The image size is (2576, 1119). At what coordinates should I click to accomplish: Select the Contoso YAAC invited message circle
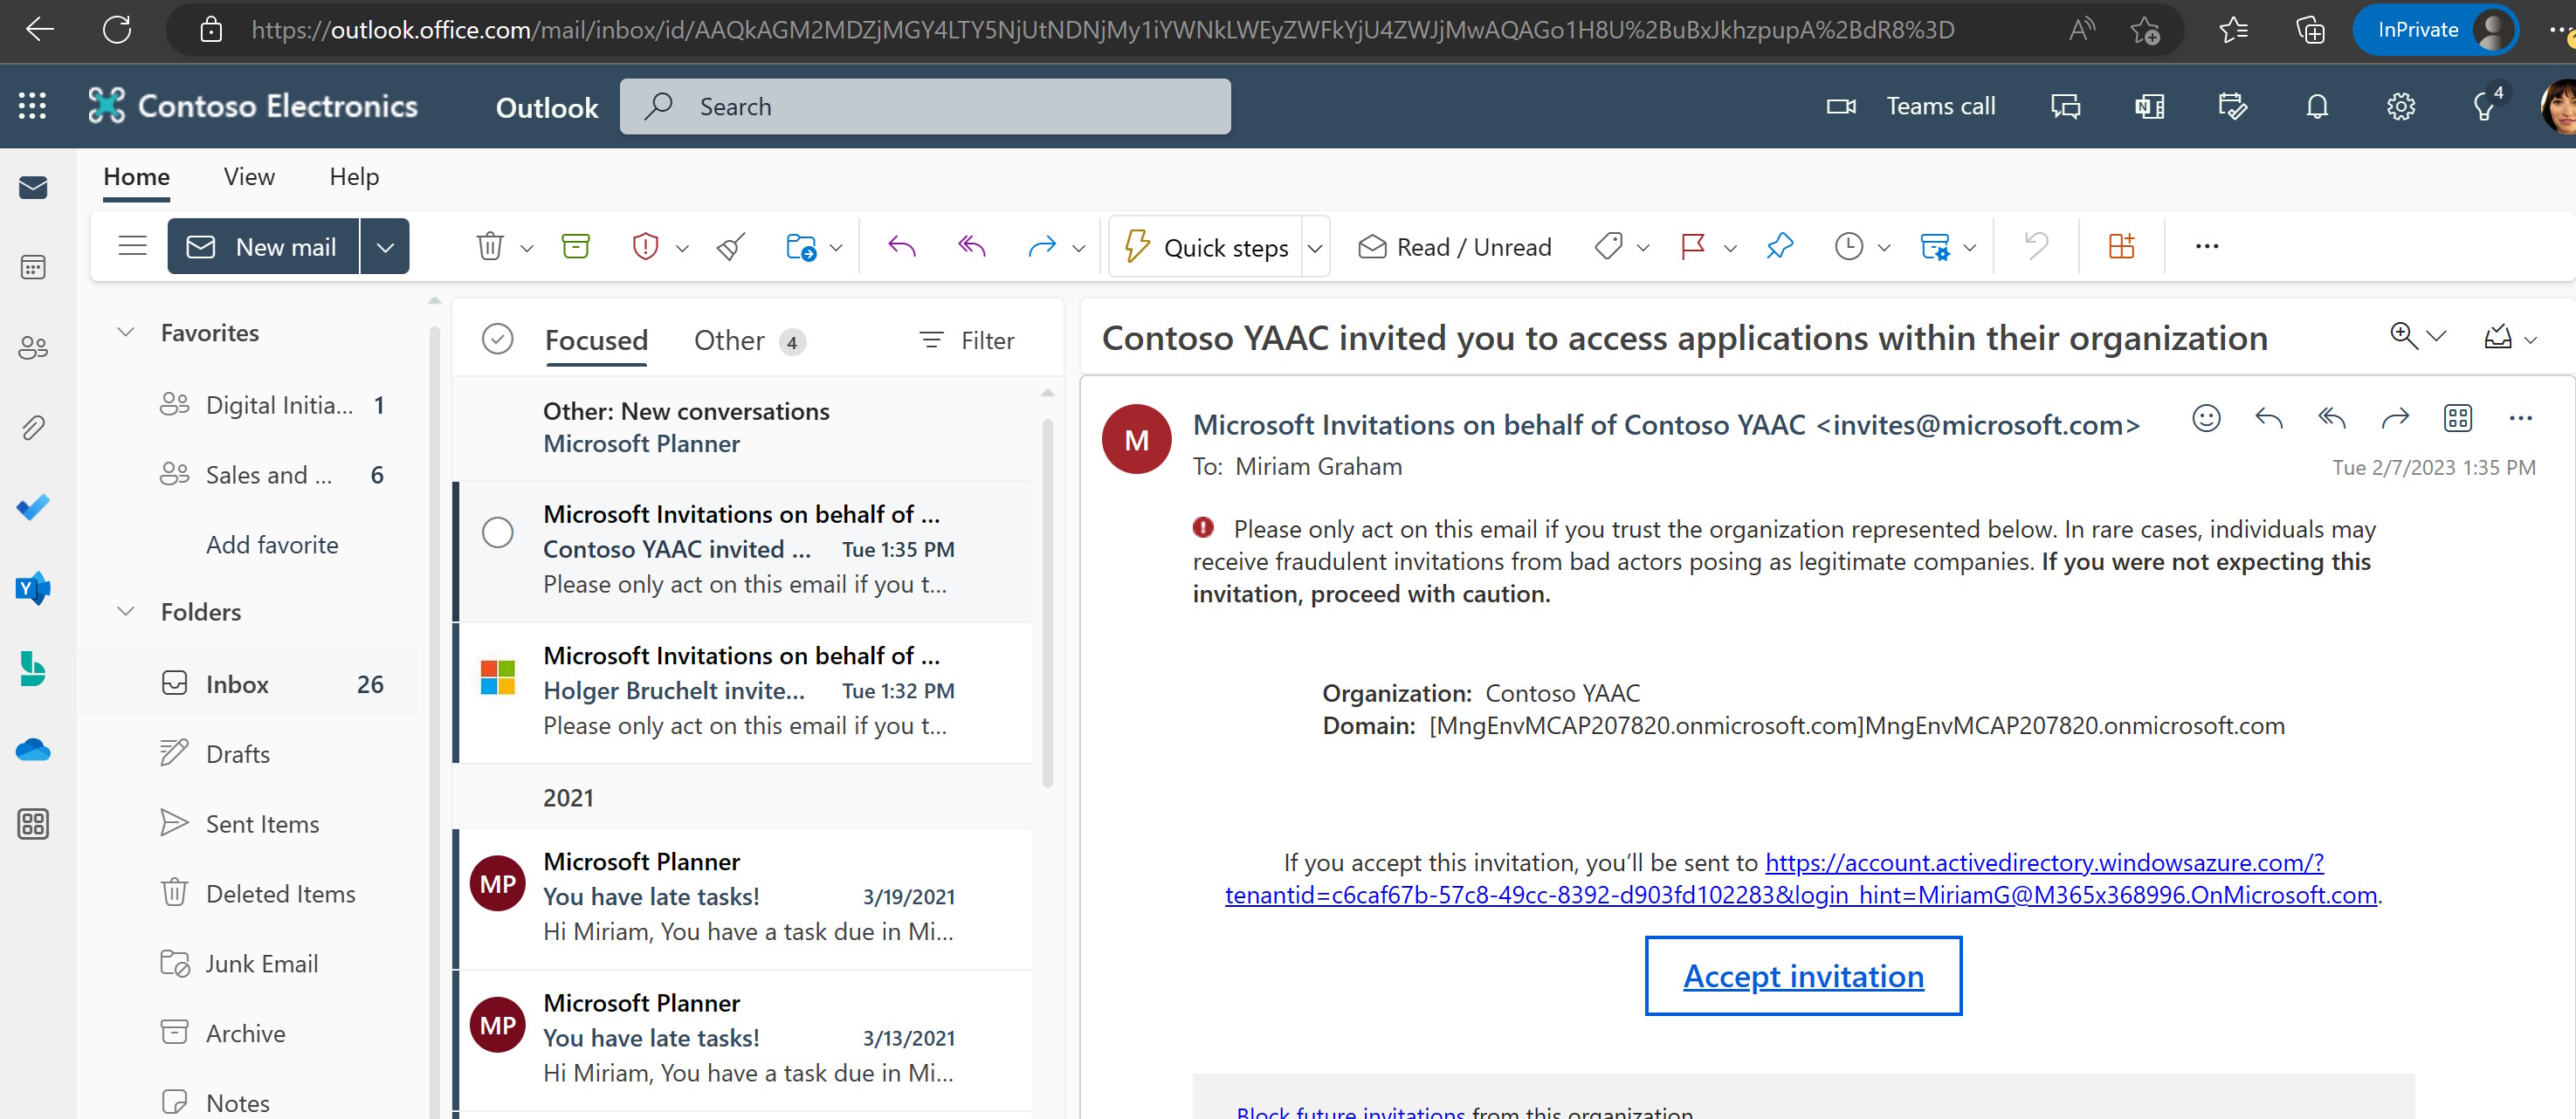(498, 532)
